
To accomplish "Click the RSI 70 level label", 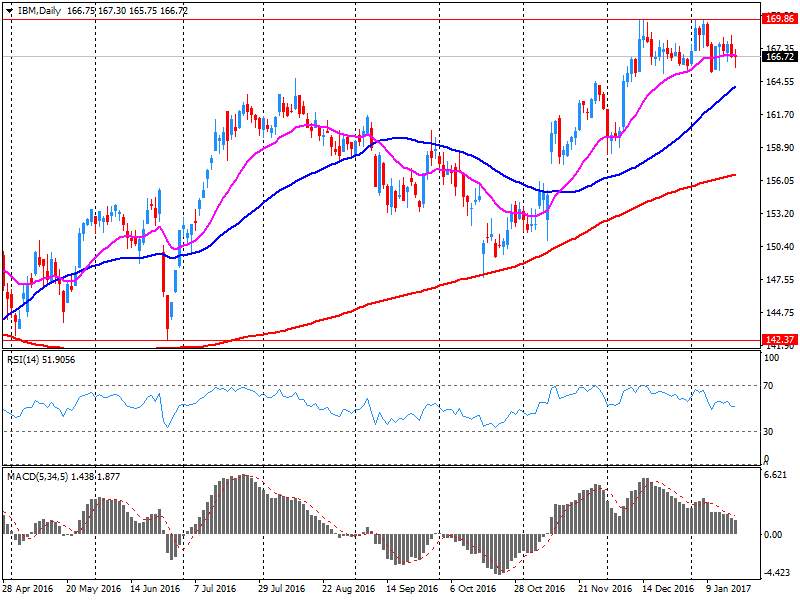I will pos(768,386).
